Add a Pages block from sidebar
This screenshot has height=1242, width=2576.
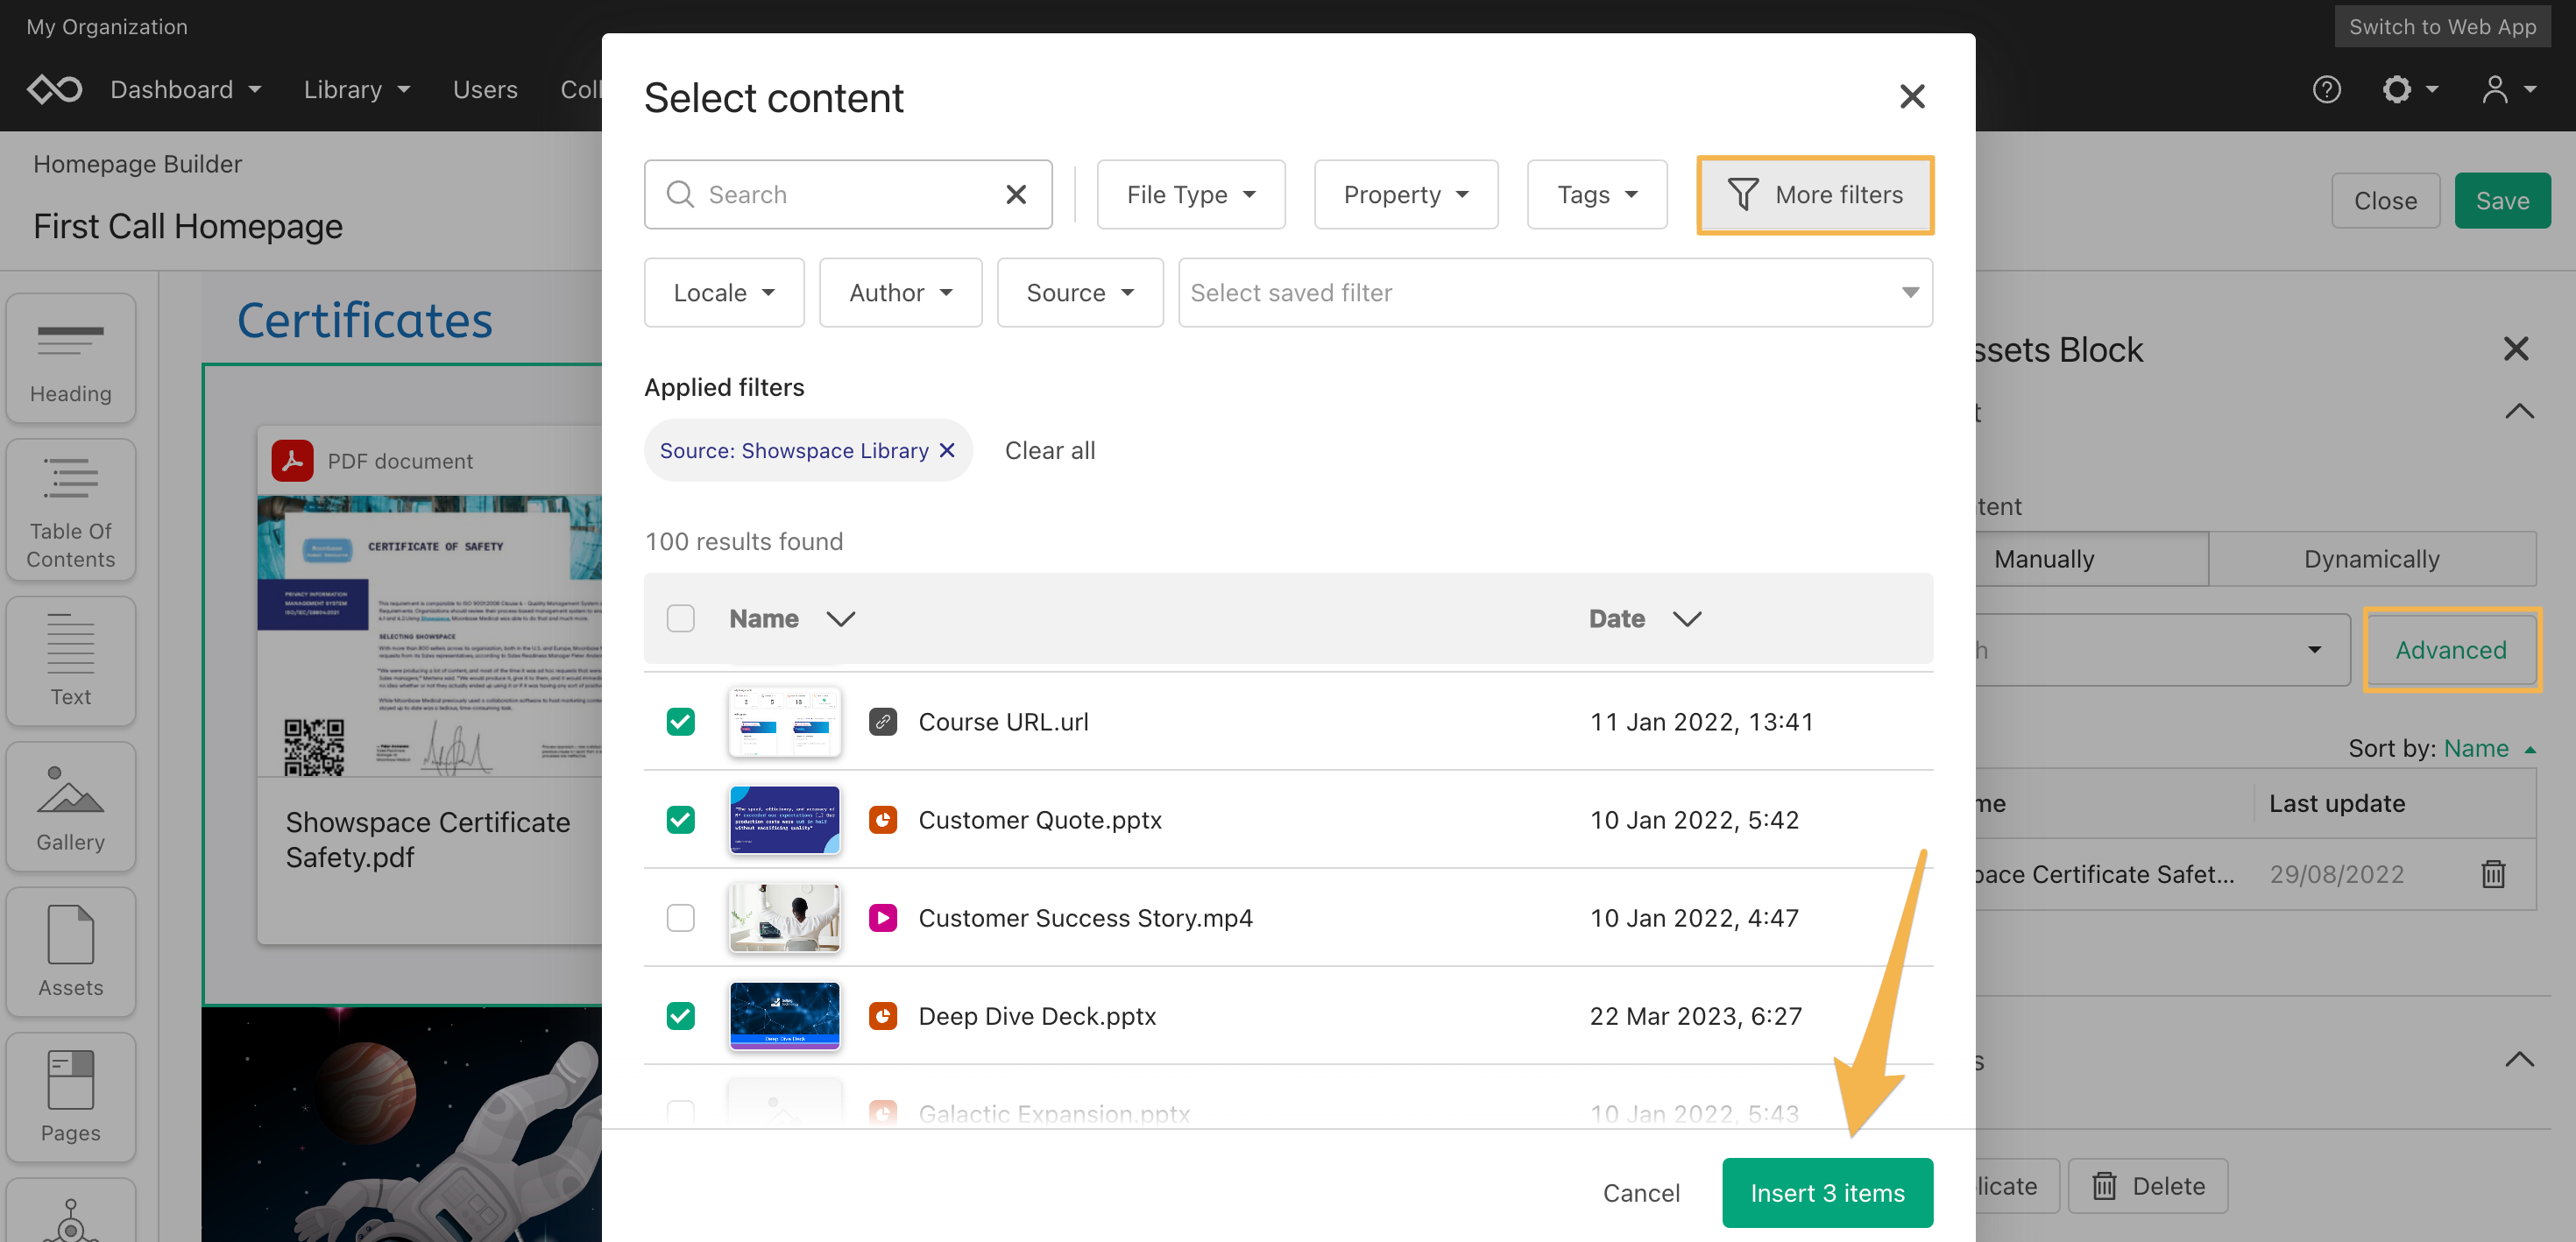click(71, 1097)
